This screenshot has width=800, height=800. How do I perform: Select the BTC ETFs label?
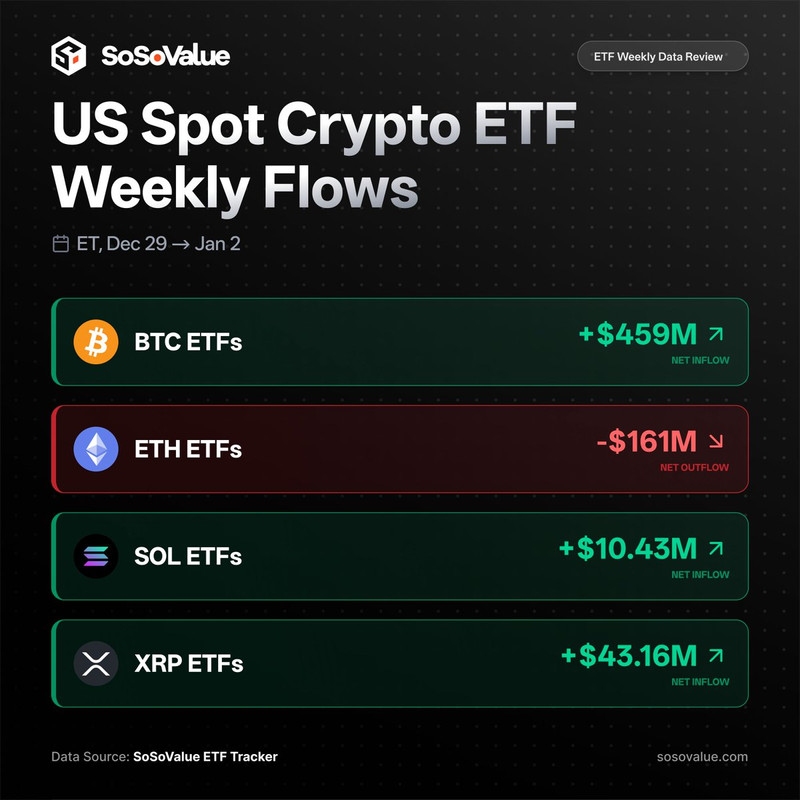pos(188,342)
